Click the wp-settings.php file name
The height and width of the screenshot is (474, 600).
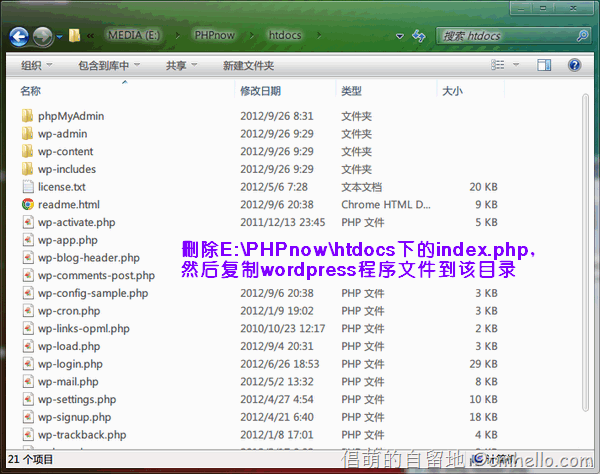click(x=77, y=399)
